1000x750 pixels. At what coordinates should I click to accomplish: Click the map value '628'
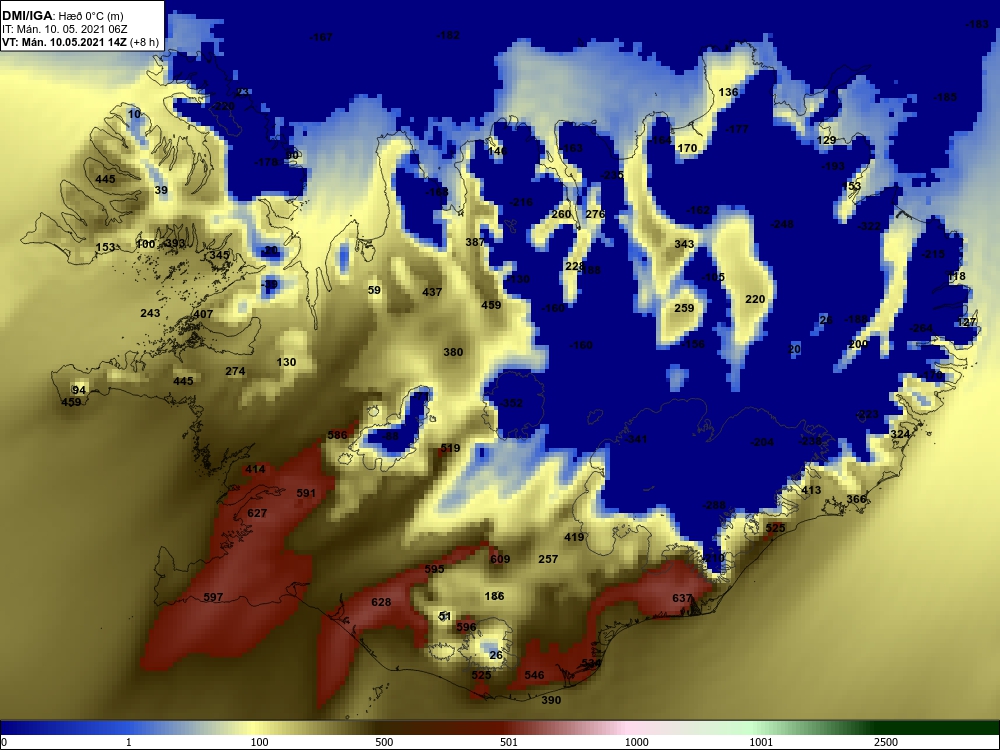click(x=381, y=602)
